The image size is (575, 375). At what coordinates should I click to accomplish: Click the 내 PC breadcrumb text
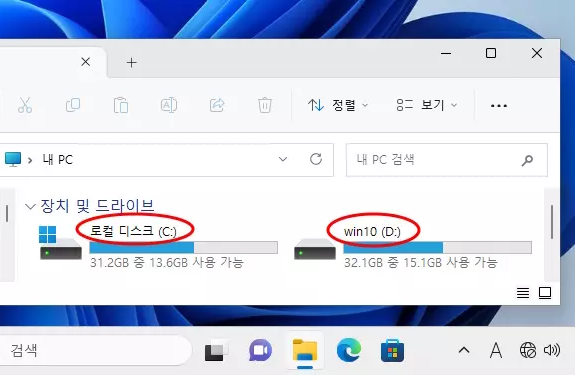pyautogui.click(x=58, y=160)
